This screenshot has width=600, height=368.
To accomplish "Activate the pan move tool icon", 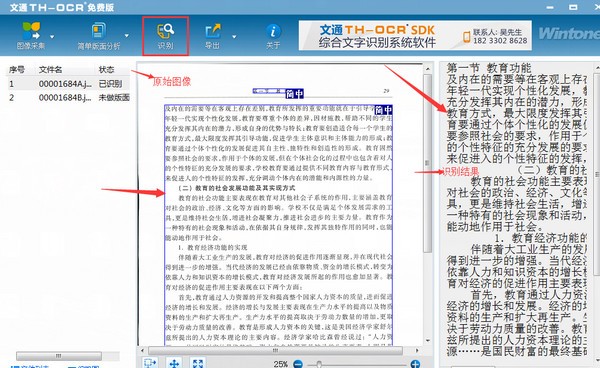I will 174,363.
